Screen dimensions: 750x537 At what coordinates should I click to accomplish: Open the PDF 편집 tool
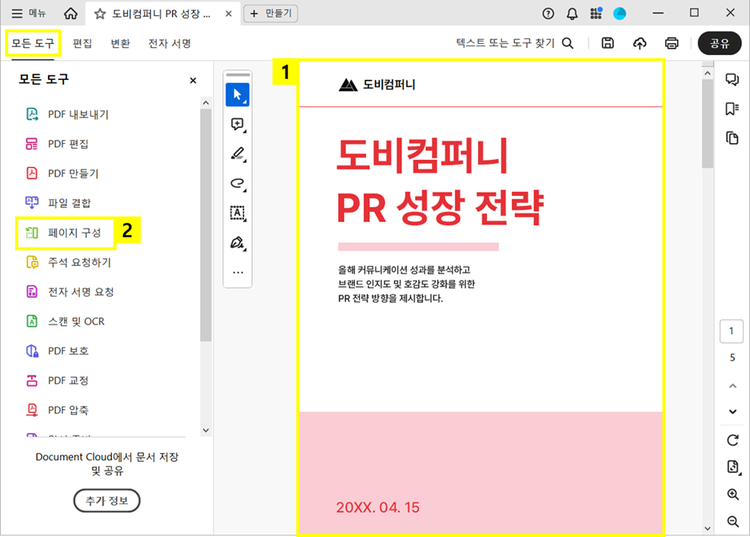click(56, 144)
